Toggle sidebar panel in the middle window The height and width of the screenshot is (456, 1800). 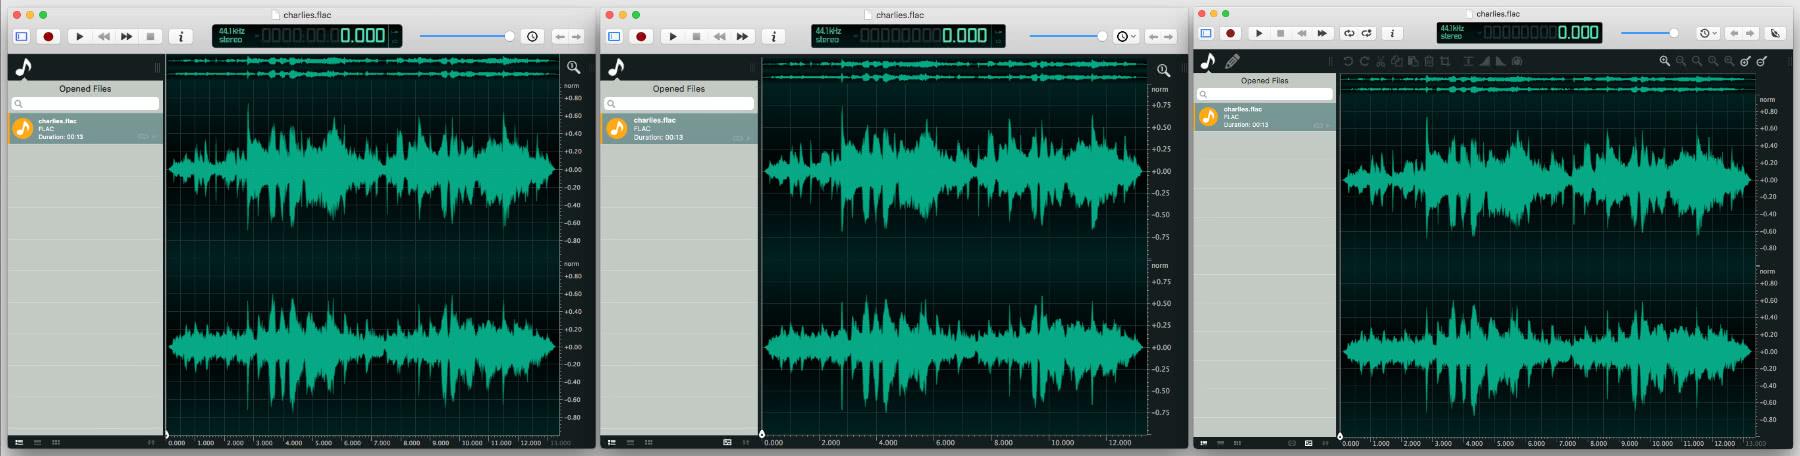pos(614,36)
